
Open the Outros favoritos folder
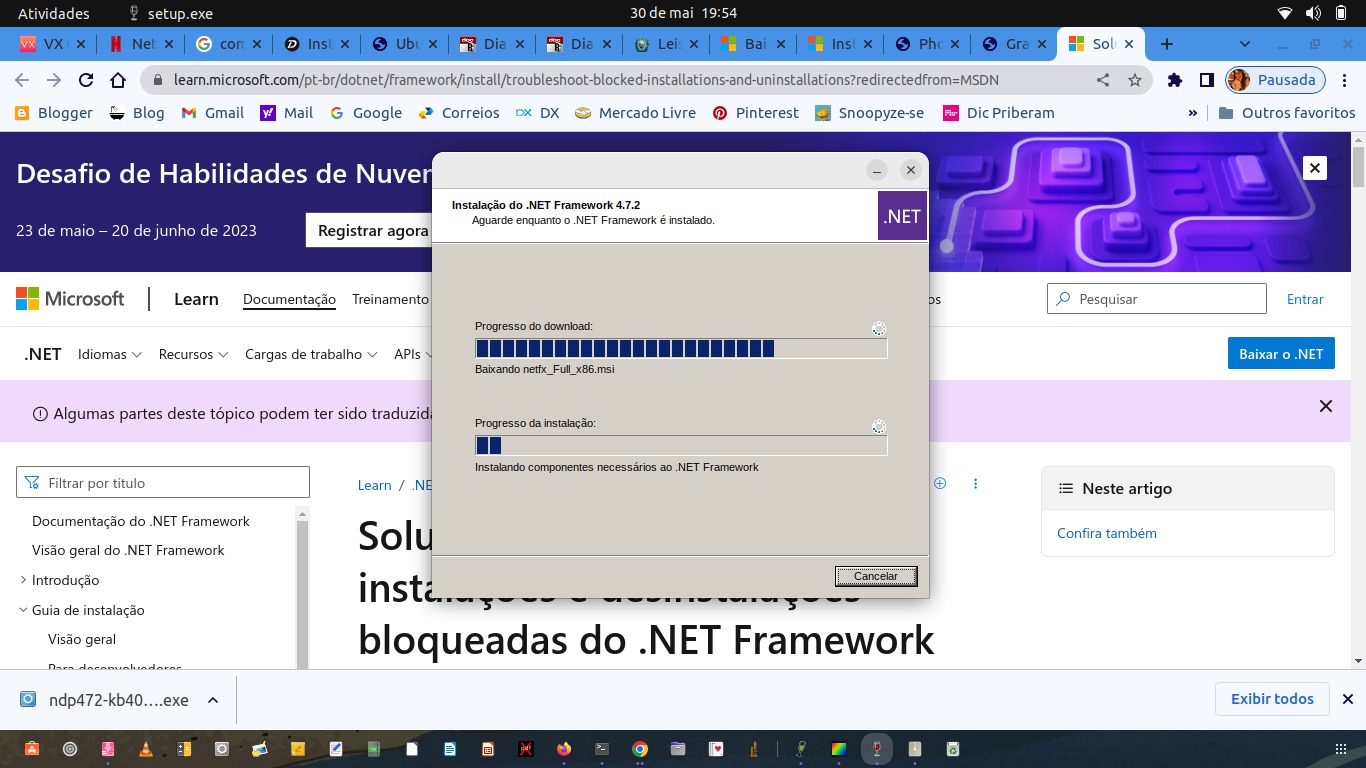(x=1287, y=113)
